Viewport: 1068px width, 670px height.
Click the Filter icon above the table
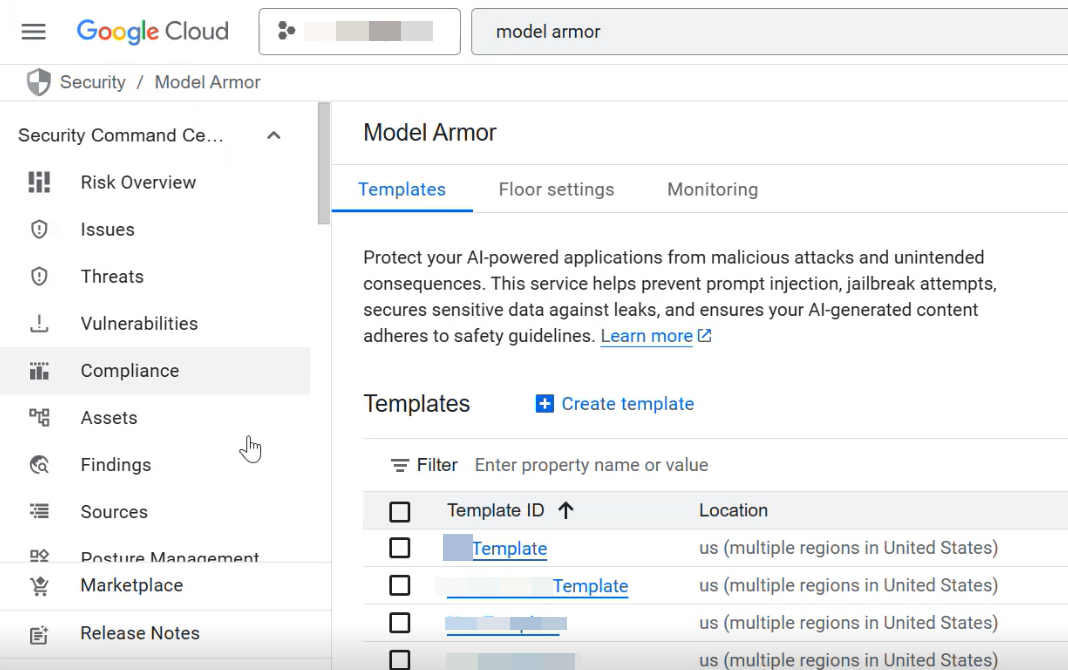(400, 465)
